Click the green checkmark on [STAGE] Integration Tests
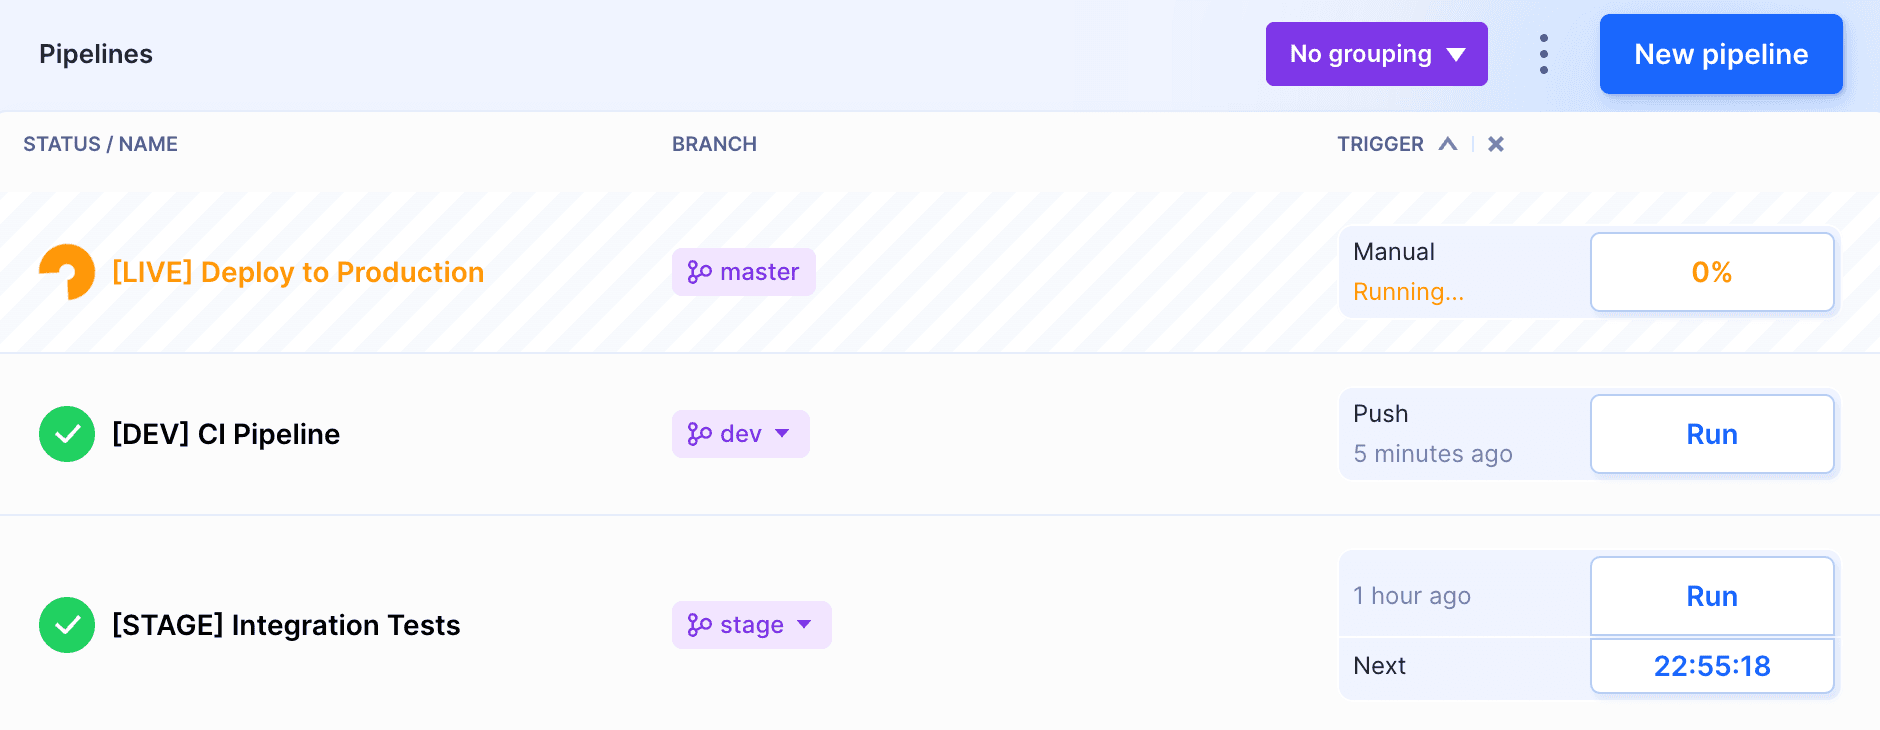Image resolution: width=1880 pixels, height=730 pixels. [x=66, y=624]
